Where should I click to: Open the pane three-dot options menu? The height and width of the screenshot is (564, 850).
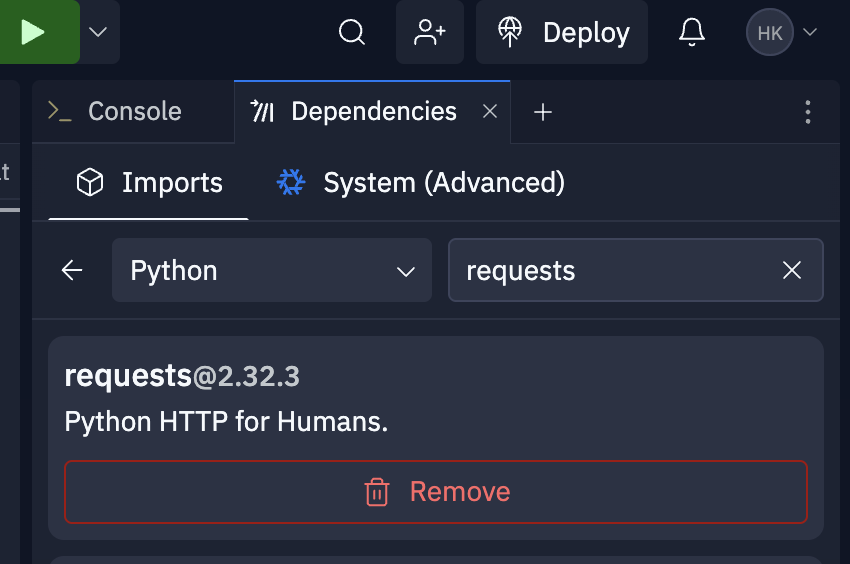[x=808, y=112]
